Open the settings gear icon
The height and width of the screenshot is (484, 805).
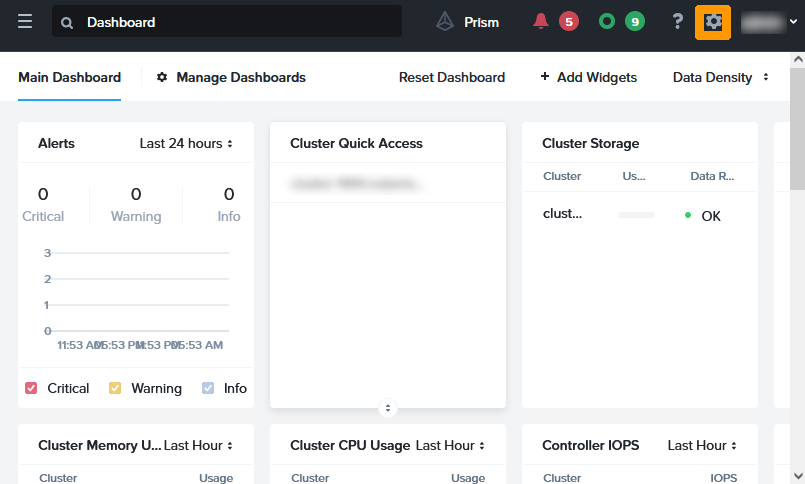click(x=713, y=22)
